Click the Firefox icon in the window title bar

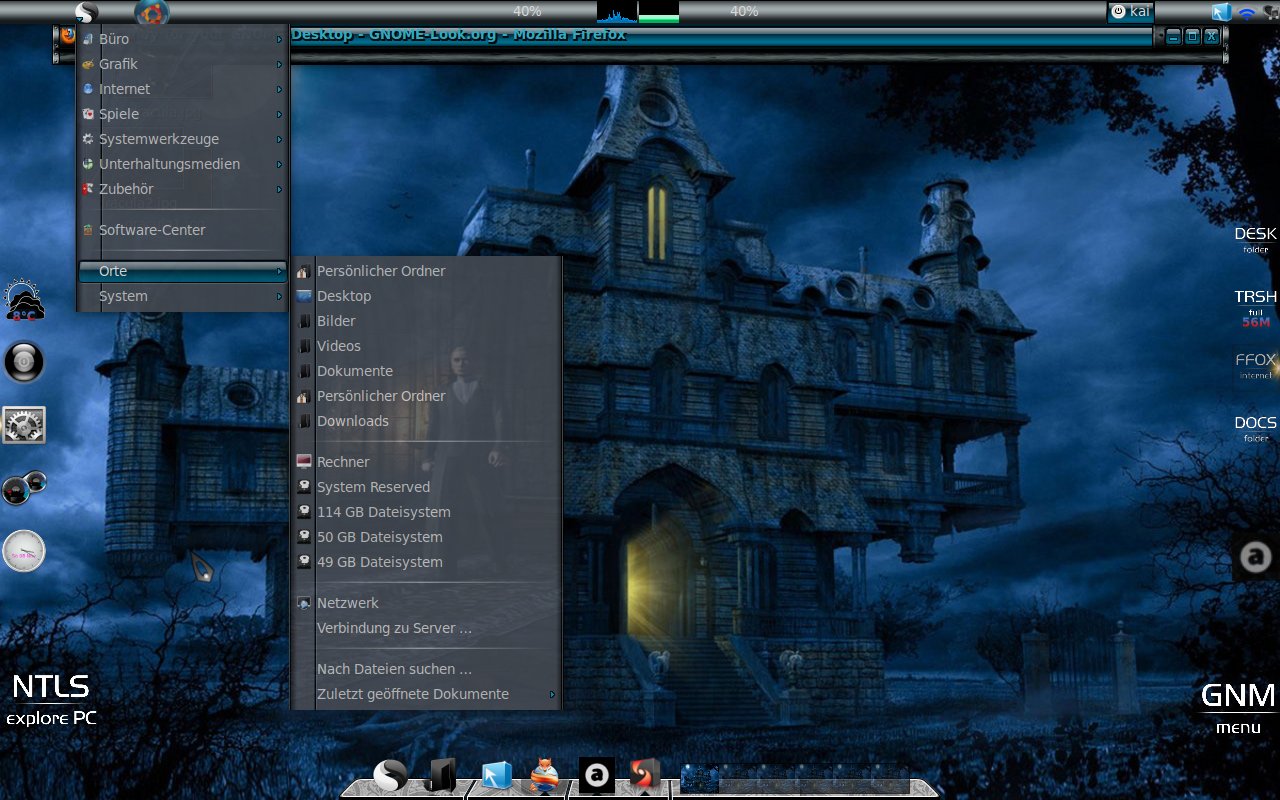pos(68,35)
